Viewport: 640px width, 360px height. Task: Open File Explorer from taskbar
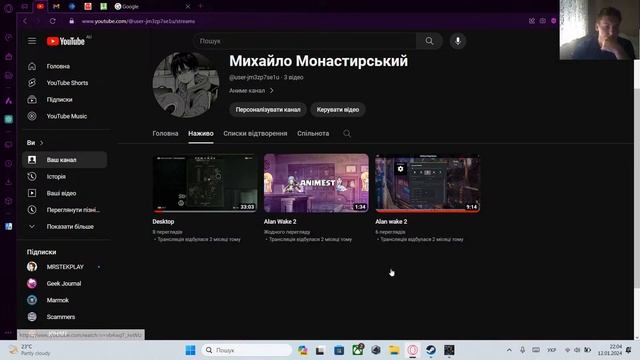pyautogui.click(x=394, y=350)
